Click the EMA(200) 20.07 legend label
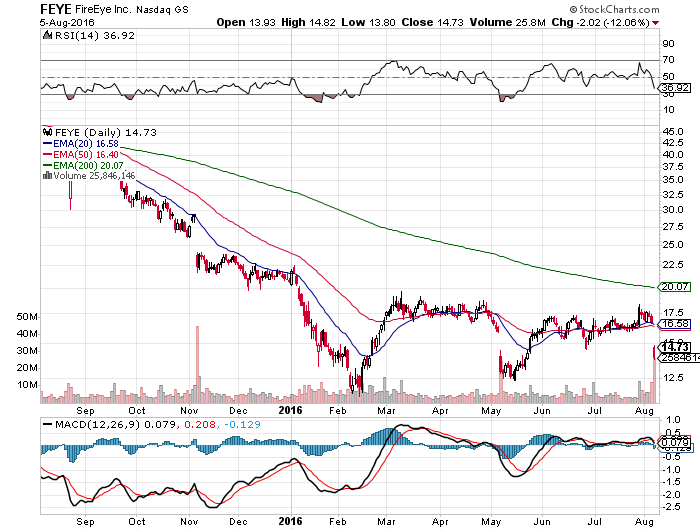 88,166
